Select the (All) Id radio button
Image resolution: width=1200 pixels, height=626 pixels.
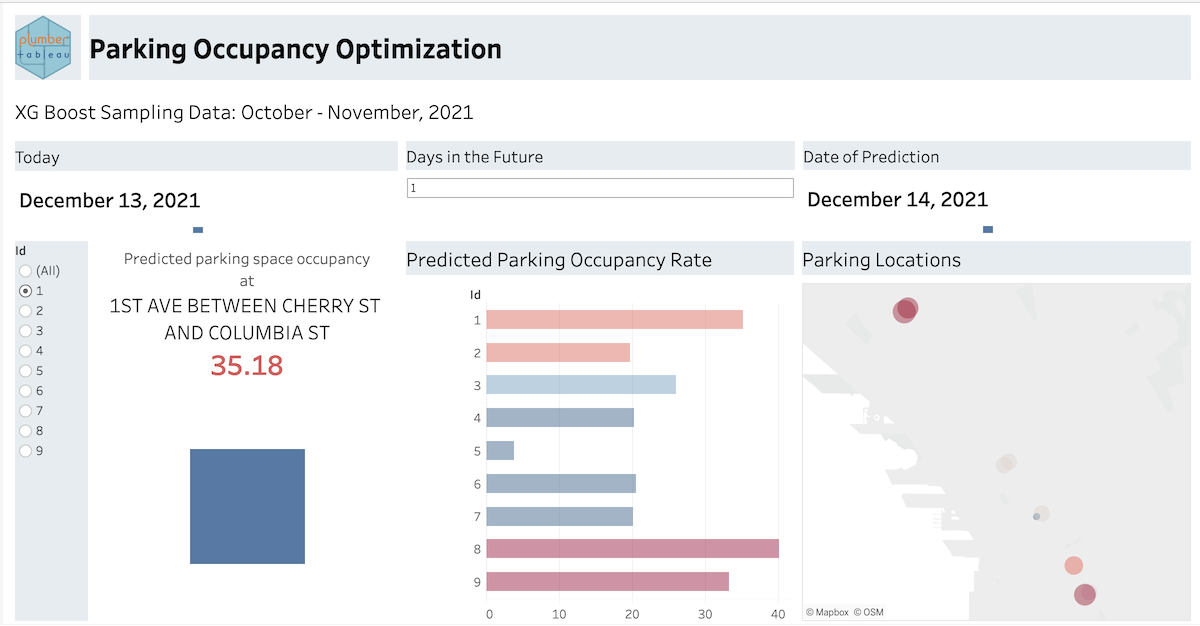26,271
